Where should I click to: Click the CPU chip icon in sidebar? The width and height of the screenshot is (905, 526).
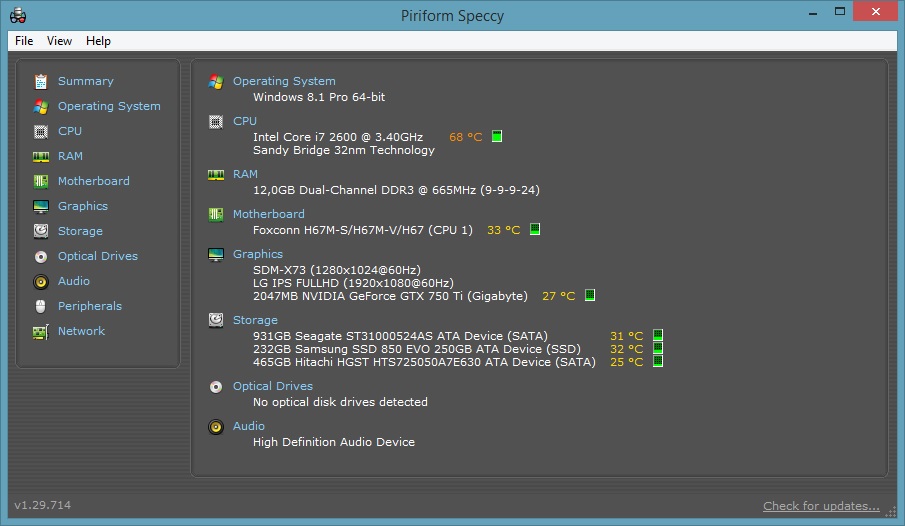pyautogui.click(x=40, y=132)
